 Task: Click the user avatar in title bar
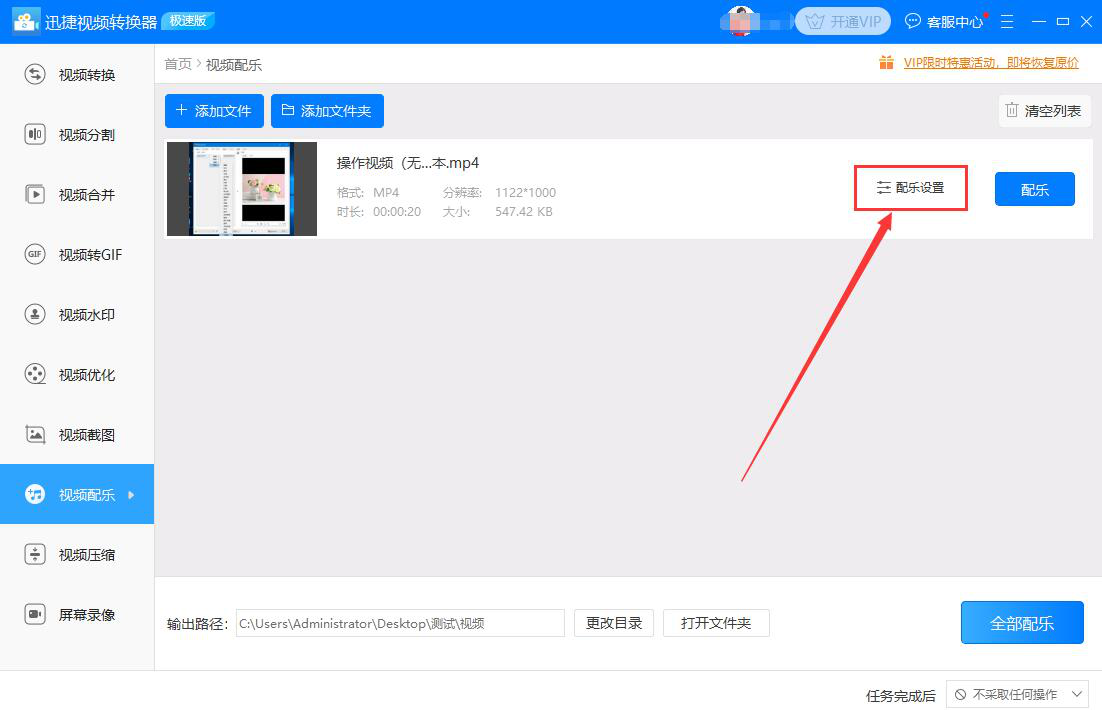click(x=741, y=21)
